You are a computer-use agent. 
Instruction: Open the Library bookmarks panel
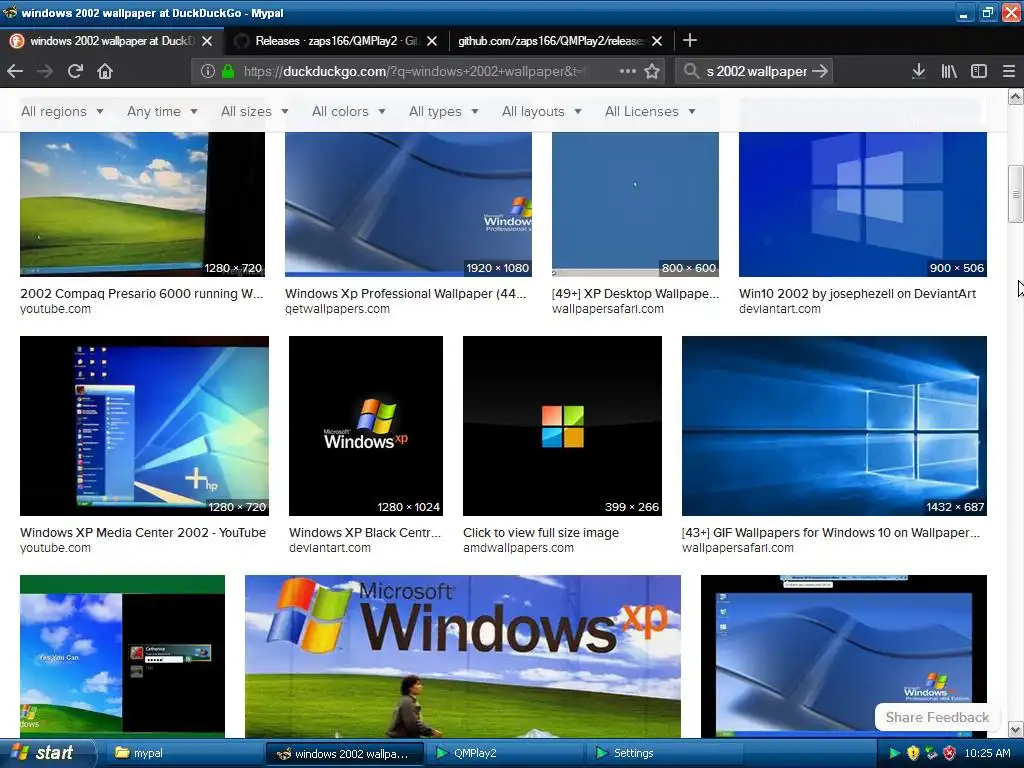point(949,71)
